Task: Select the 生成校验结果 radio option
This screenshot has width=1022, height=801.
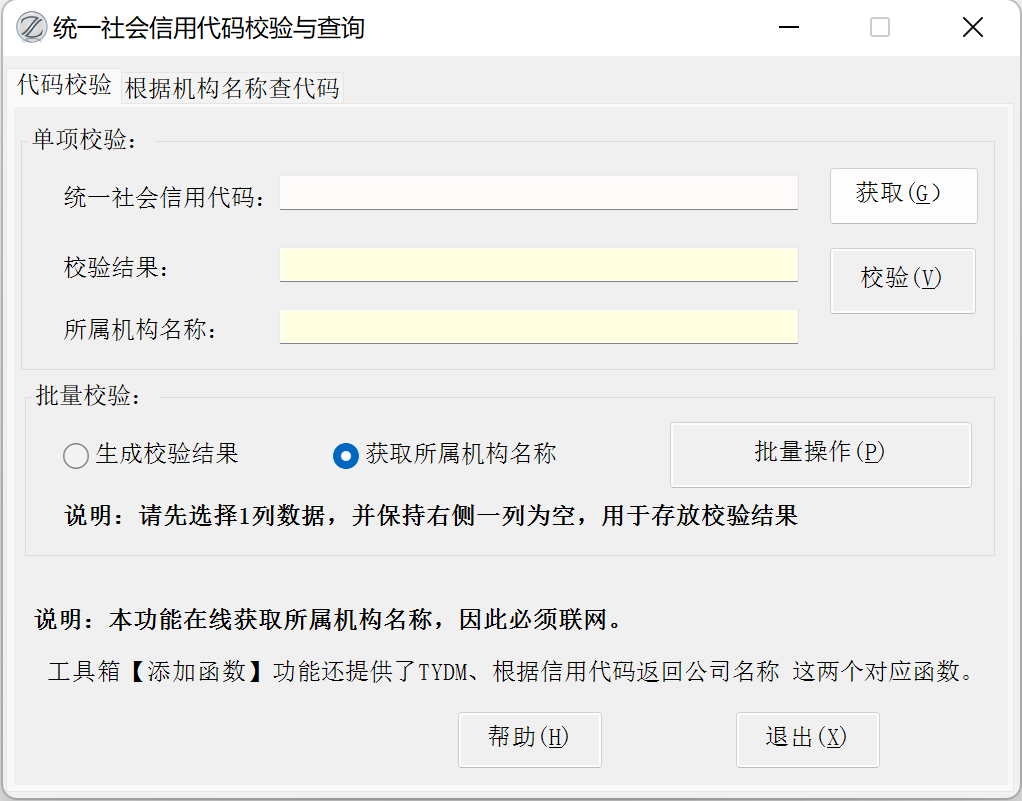Action: click(76, 456)
